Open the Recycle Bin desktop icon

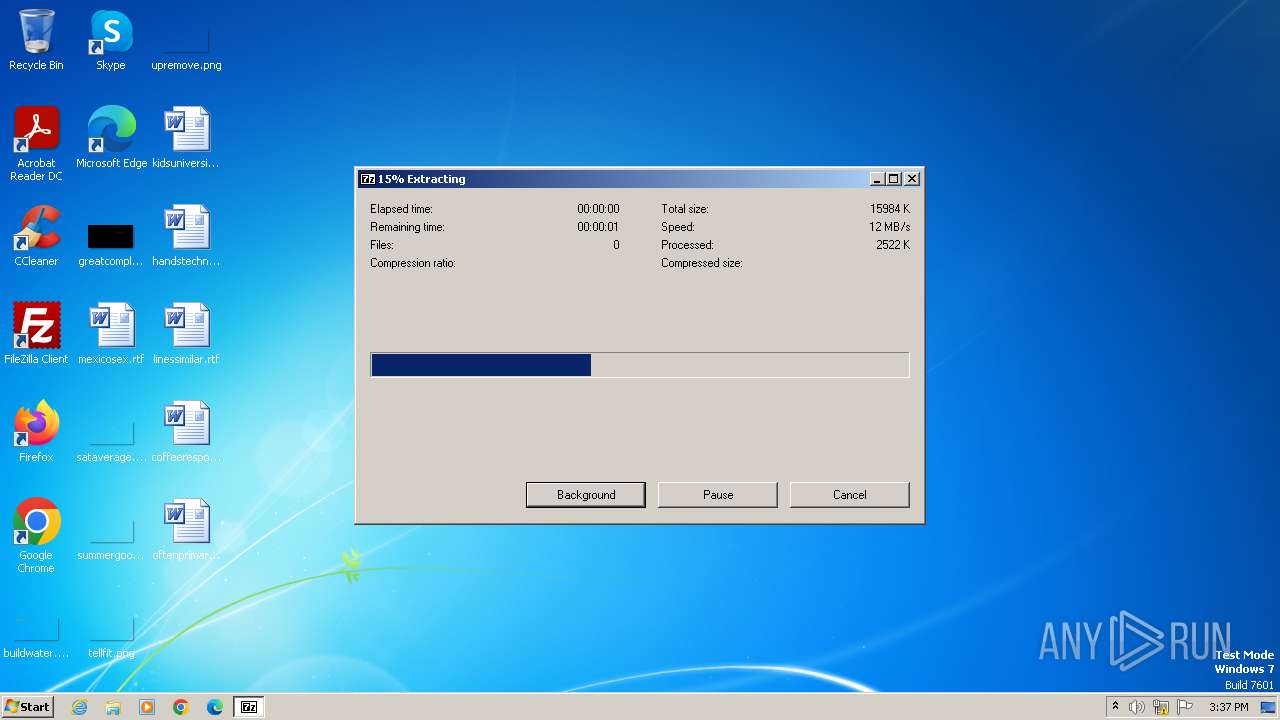(x=36, y=40)
